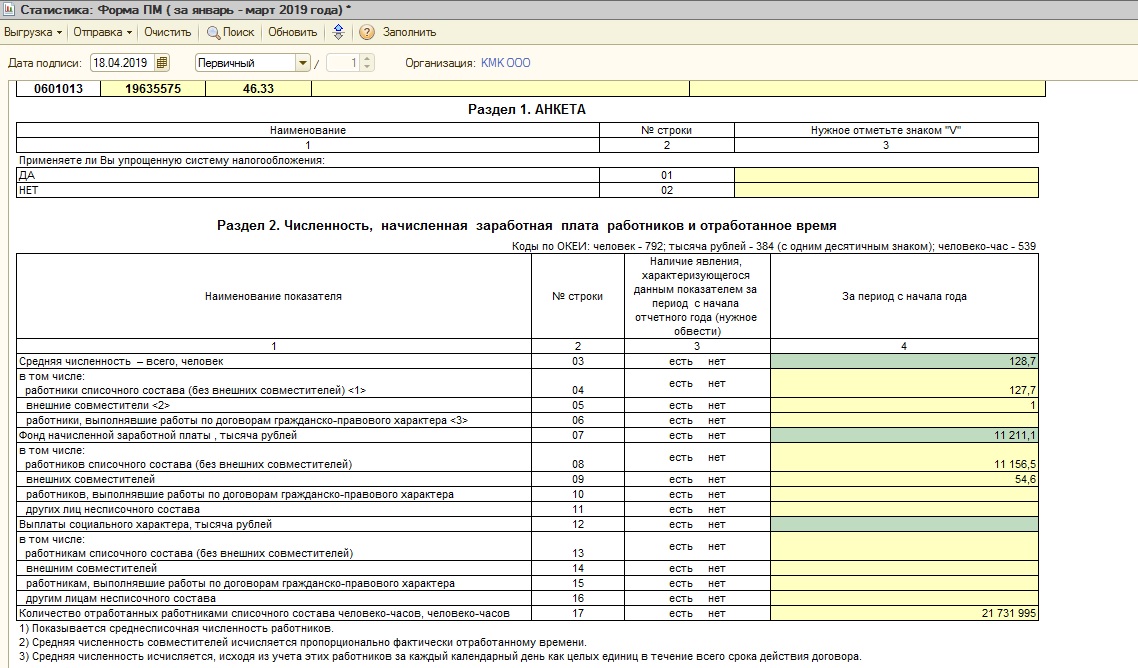Click the 'Раздел 1. АНКЕТА' heading
Image resolution: width=1138 pixels, height=668 pixels.
[x=527, y=110]
